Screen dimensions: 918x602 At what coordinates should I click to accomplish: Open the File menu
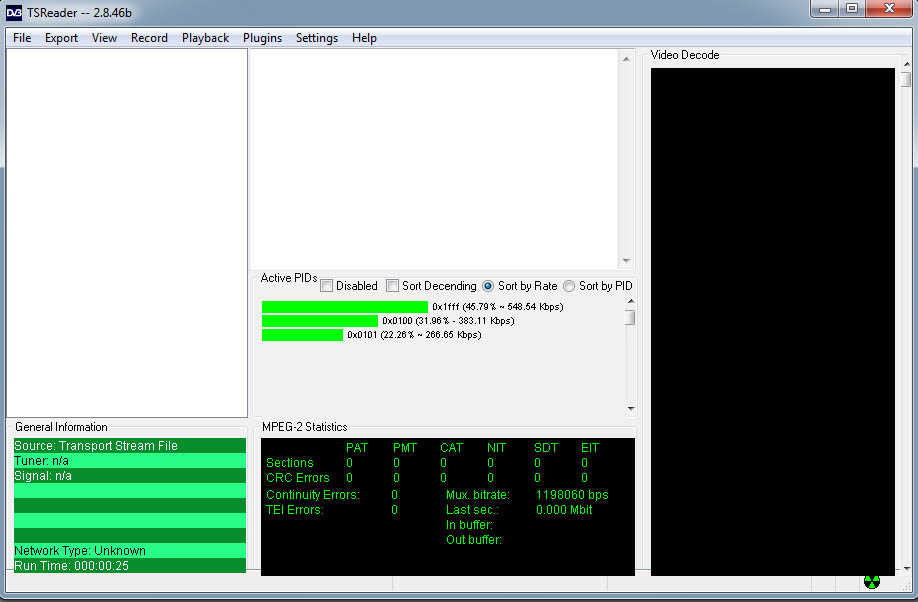22,38
